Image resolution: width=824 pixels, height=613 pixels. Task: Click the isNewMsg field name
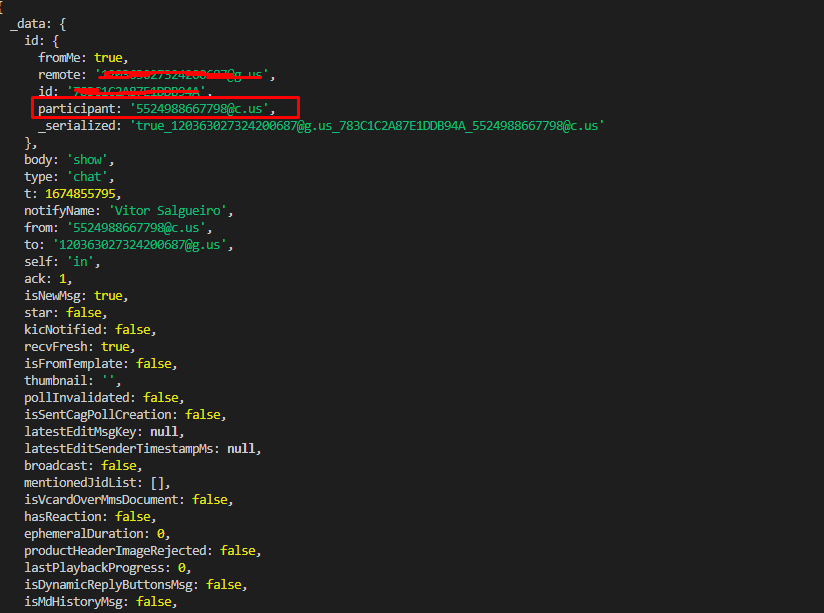click(x=56, y=295)
